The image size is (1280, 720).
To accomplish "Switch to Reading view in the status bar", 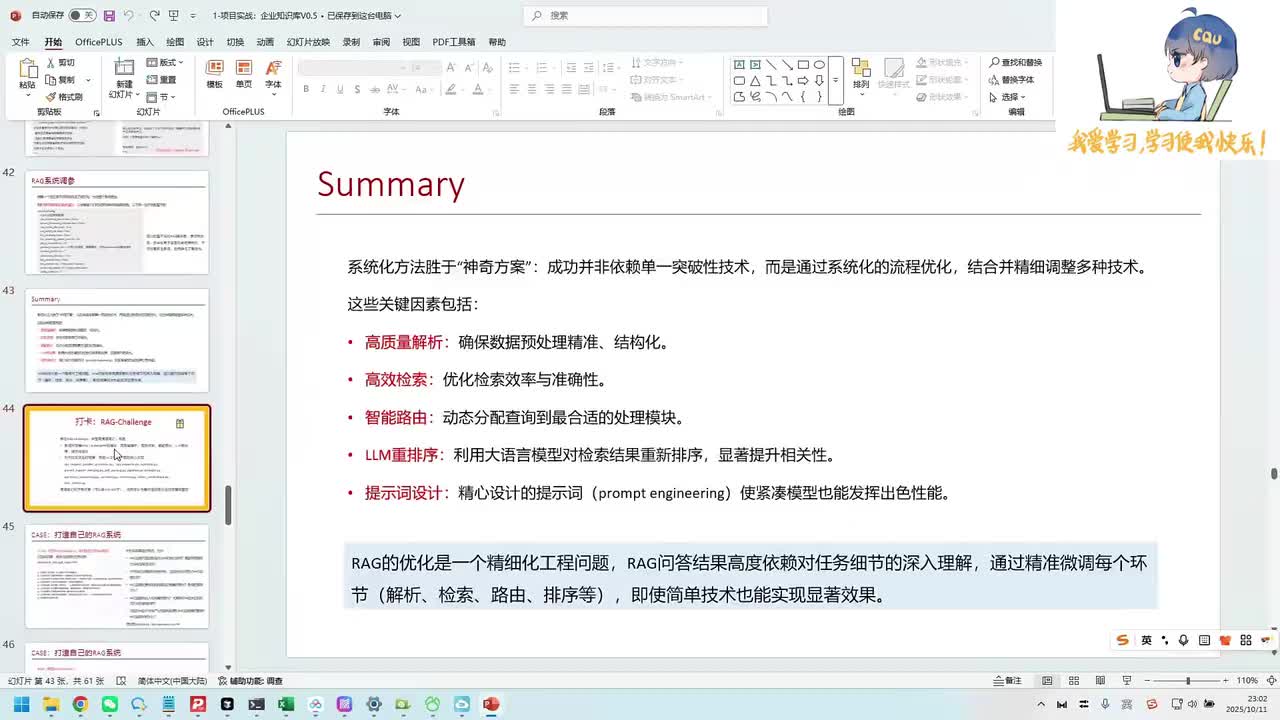I will (x=1100, y=681).
